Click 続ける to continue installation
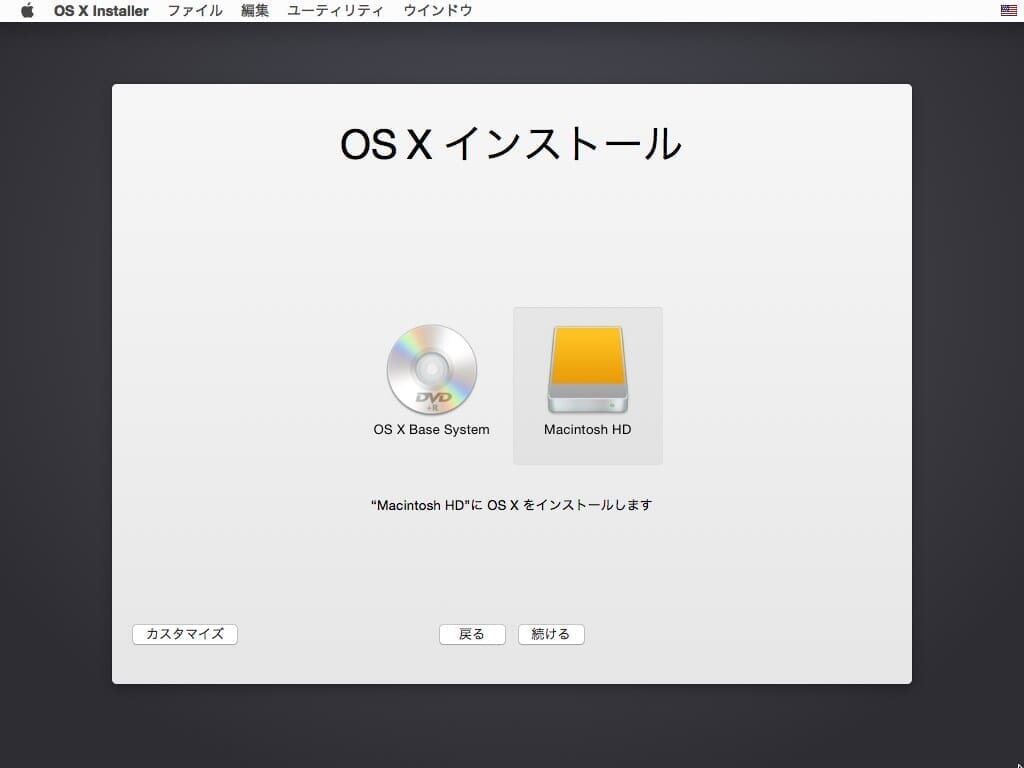This screenshot has width=1024, height=768. point(551,634)
